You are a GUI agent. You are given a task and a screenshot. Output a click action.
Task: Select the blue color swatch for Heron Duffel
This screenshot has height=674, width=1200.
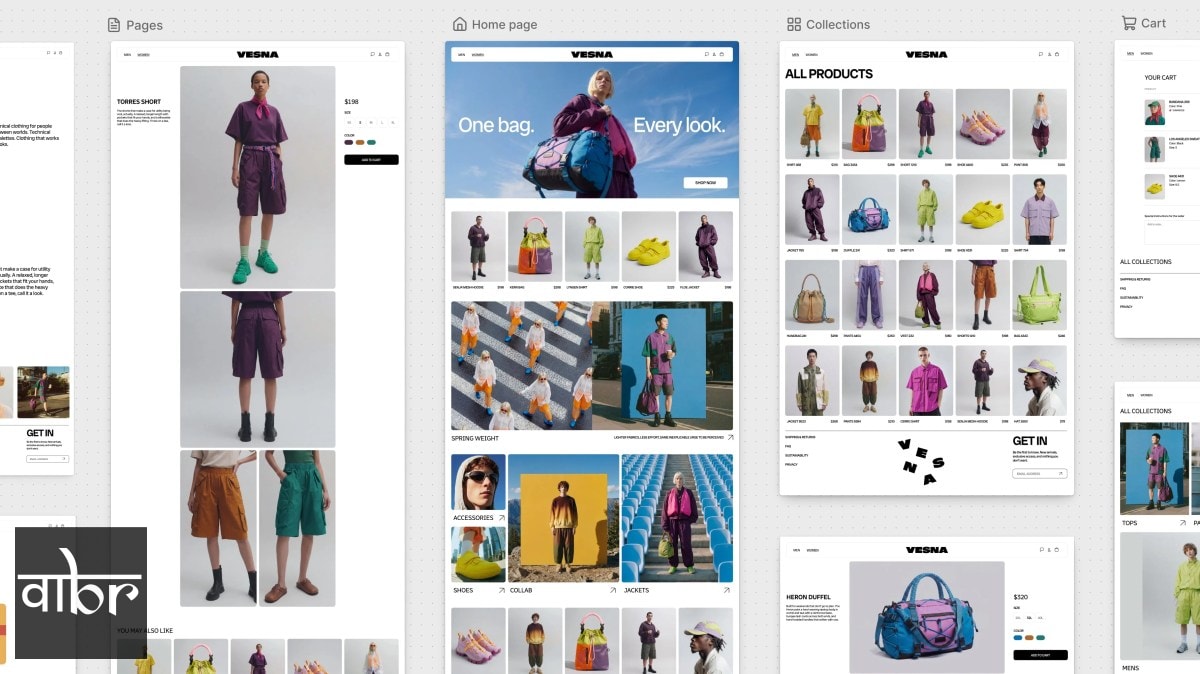pyautogui.click(x=1018, y=637)
